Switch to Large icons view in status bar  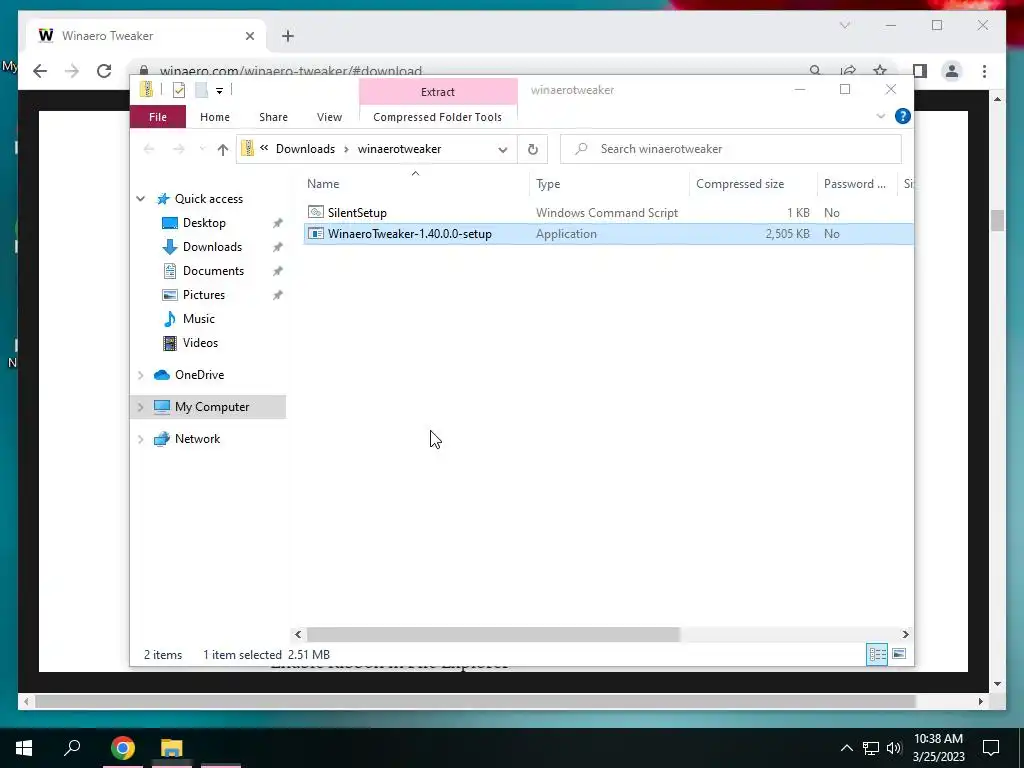coord(899,654)
